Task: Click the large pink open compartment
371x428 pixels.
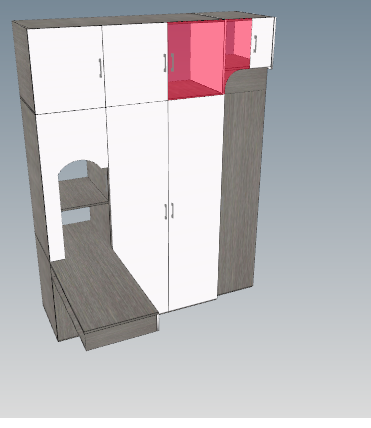Action: pos(197,59)
